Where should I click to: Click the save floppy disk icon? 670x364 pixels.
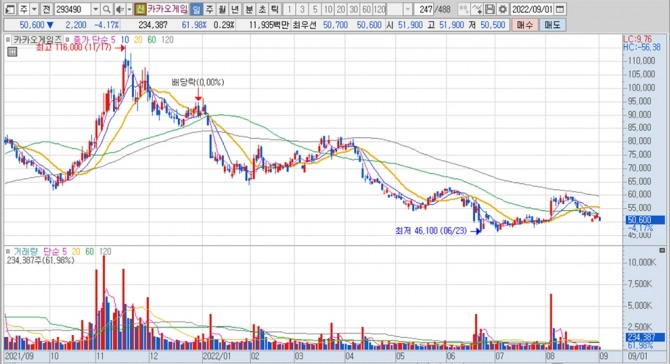click(x=490, y=9)
